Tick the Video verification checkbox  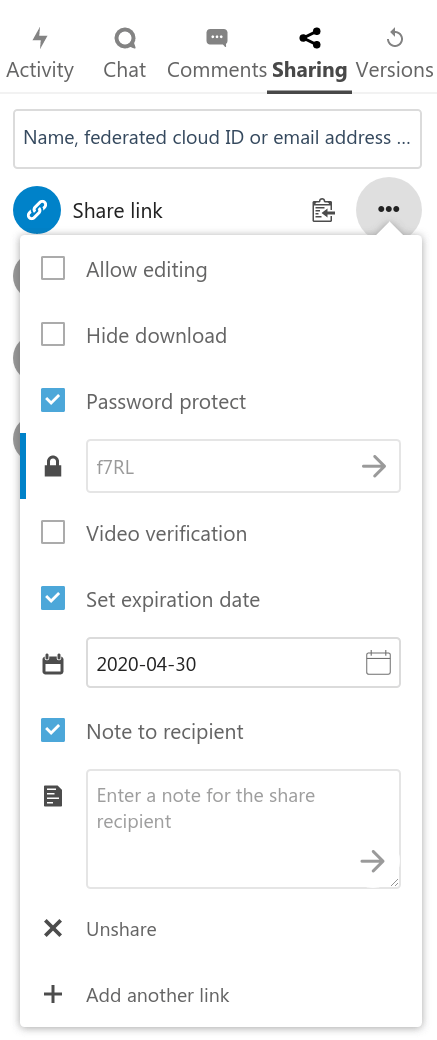point(53,532)
